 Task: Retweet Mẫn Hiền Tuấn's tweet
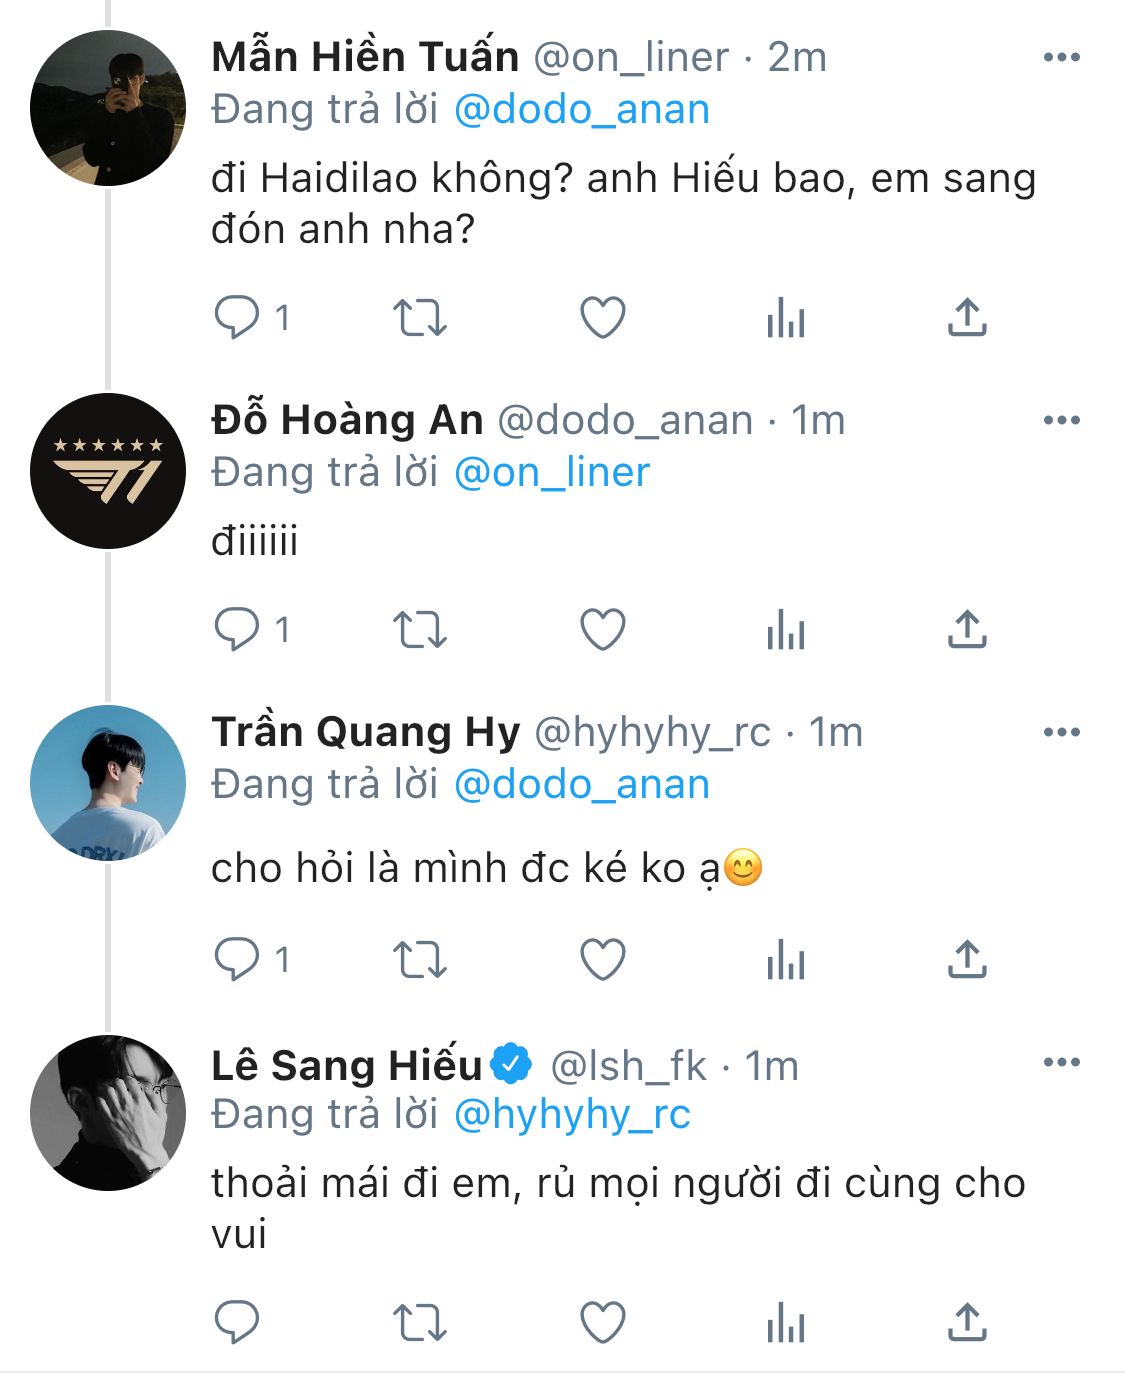(x=419, y=318)
